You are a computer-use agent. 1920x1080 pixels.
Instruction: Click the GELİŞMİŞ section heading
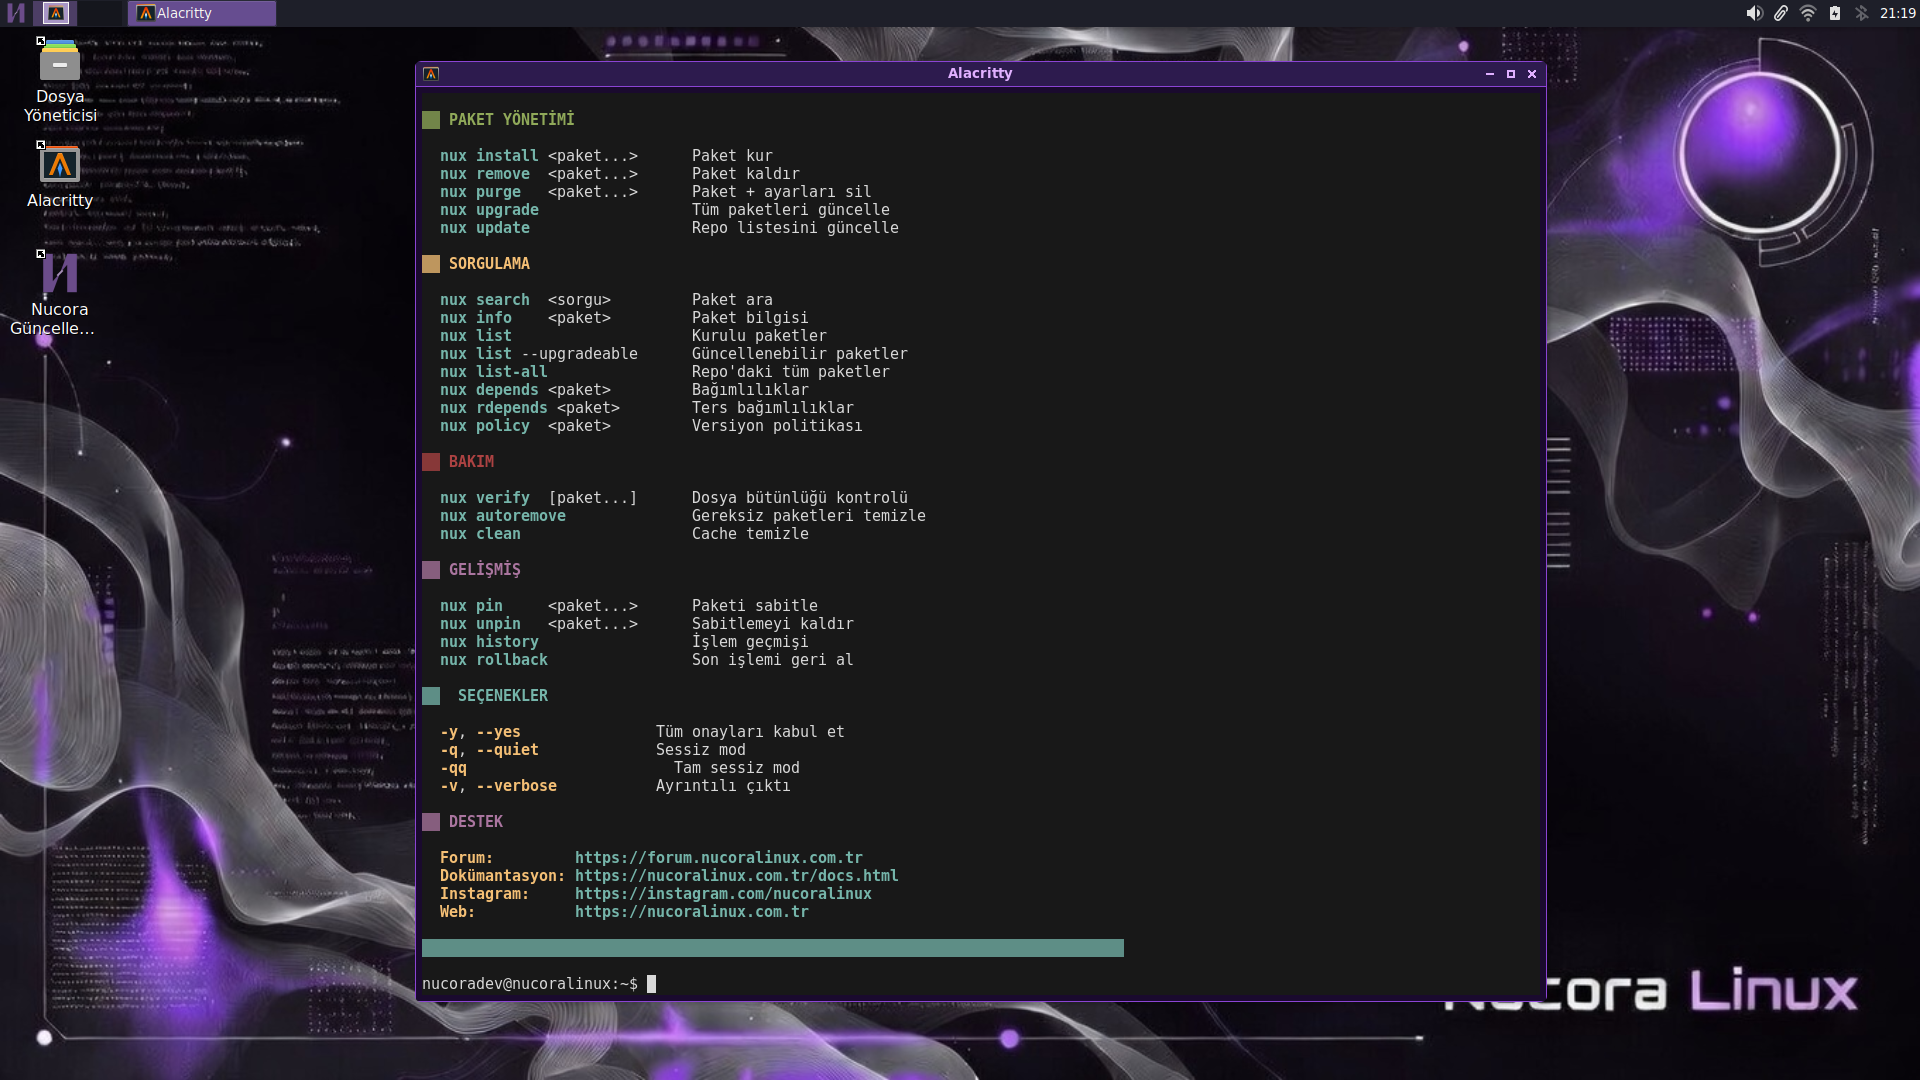coord(484,570)
